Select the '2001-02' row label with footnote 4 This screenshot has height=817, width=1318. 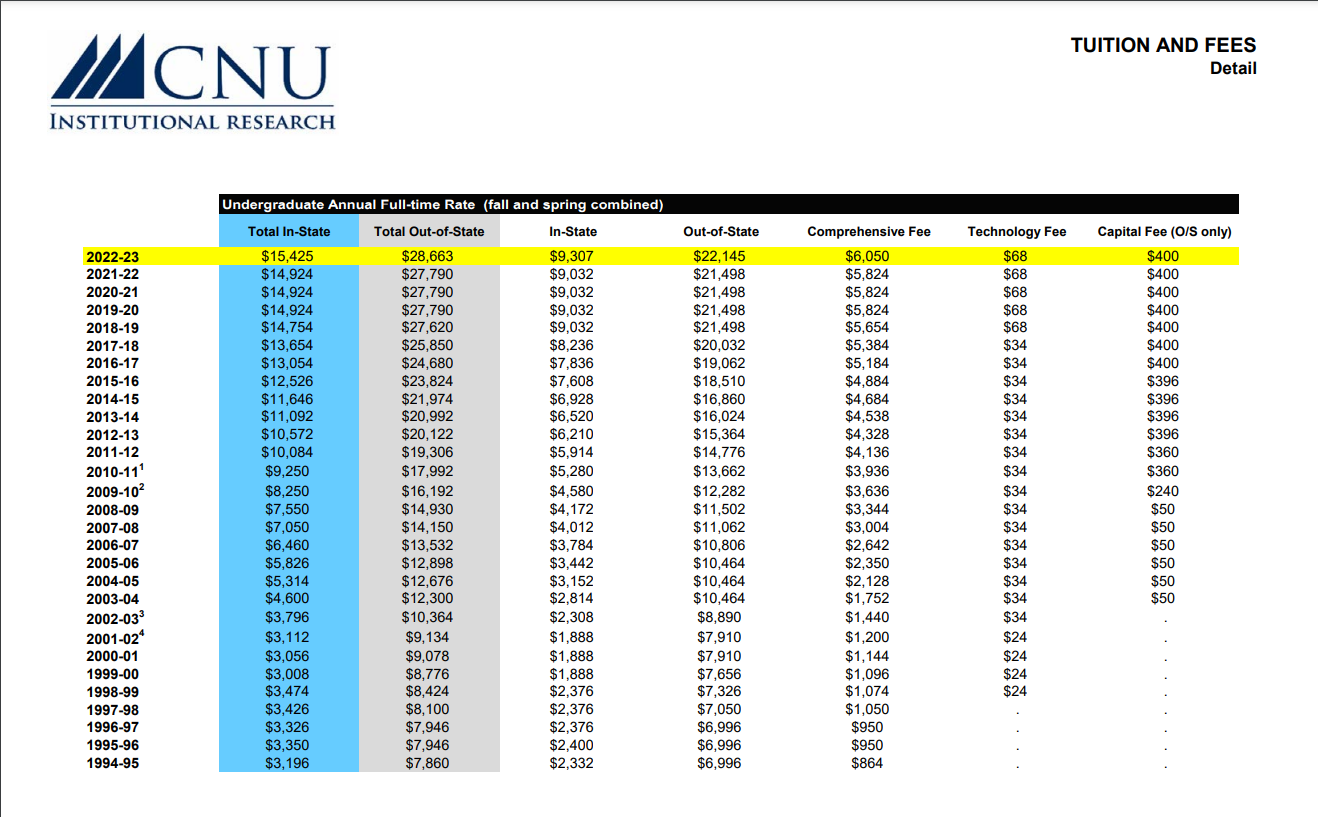[x=116, y=638]
